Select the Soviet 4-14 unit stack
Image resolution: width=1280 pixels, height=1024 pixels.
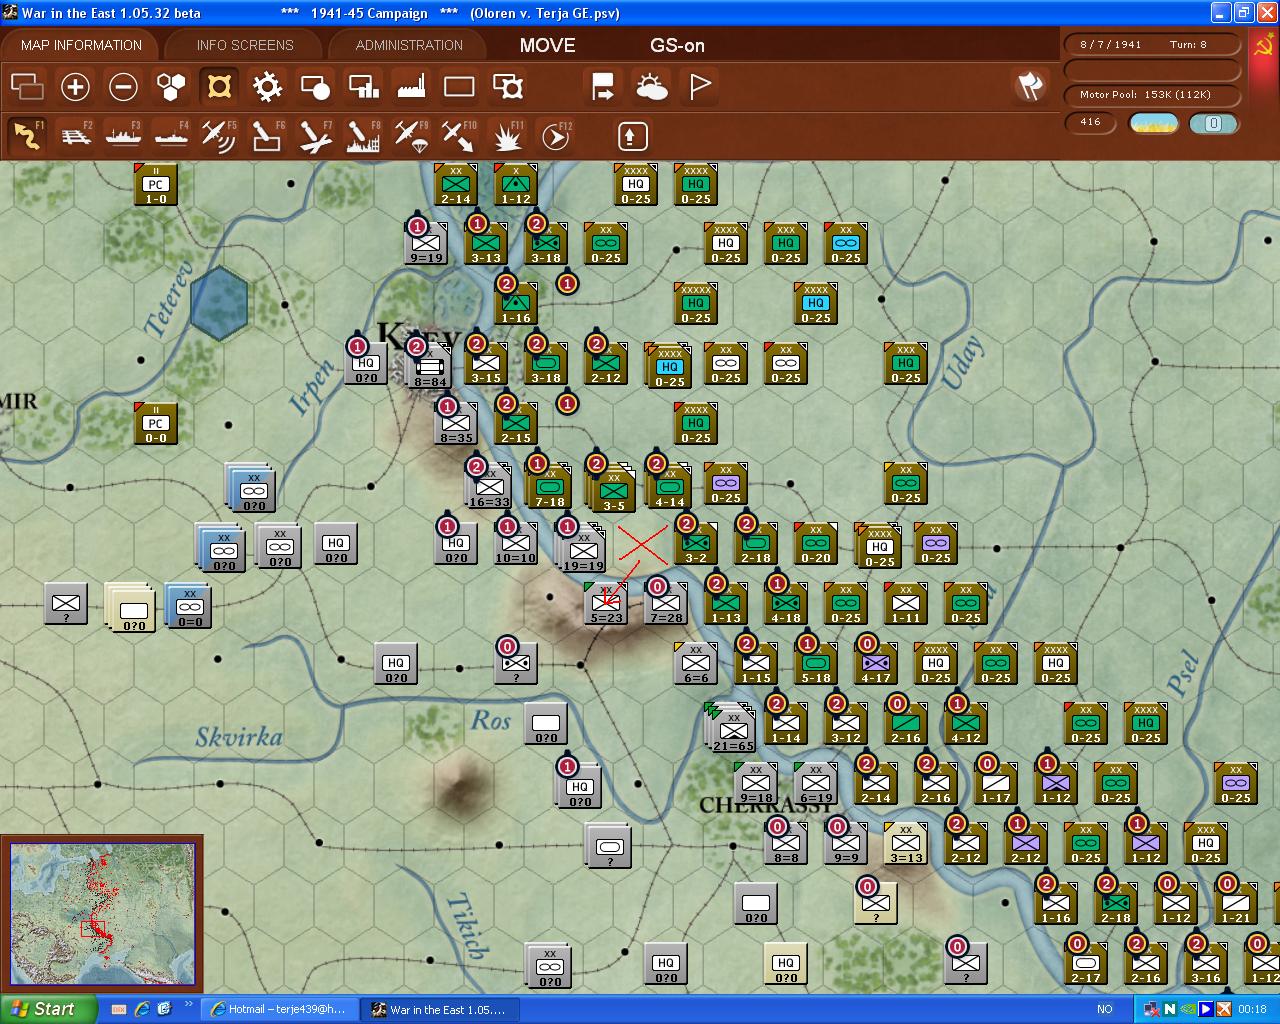(668, 486)
